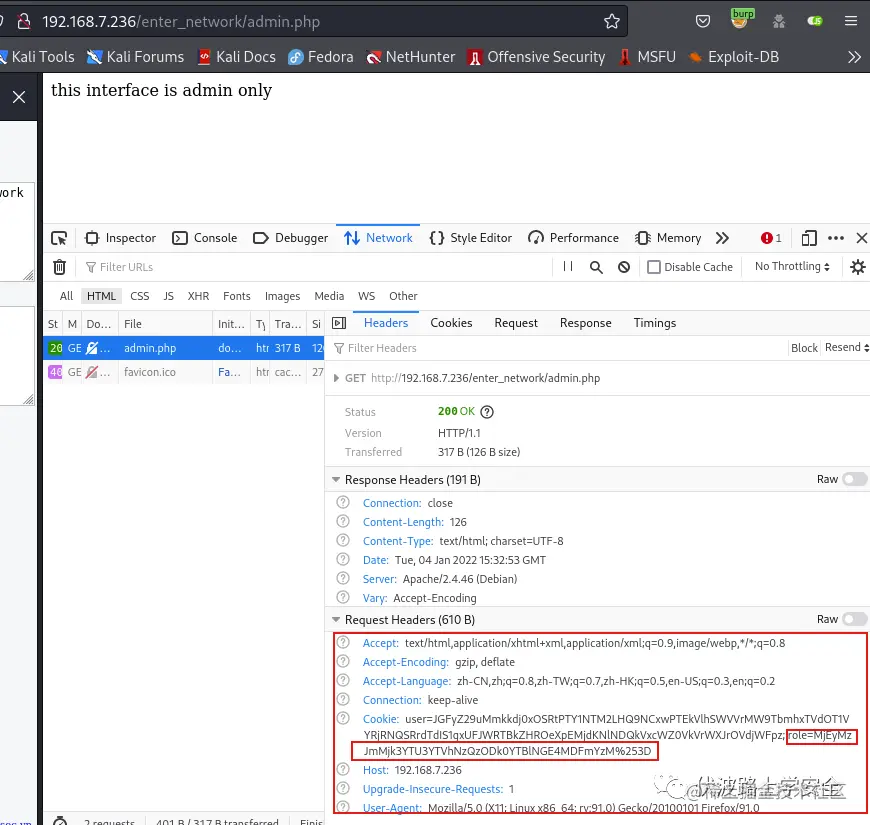The width and height of the screenshot is (870, 825).
Task: Open the No Throttling dropdown
Action: click(792, 266)
